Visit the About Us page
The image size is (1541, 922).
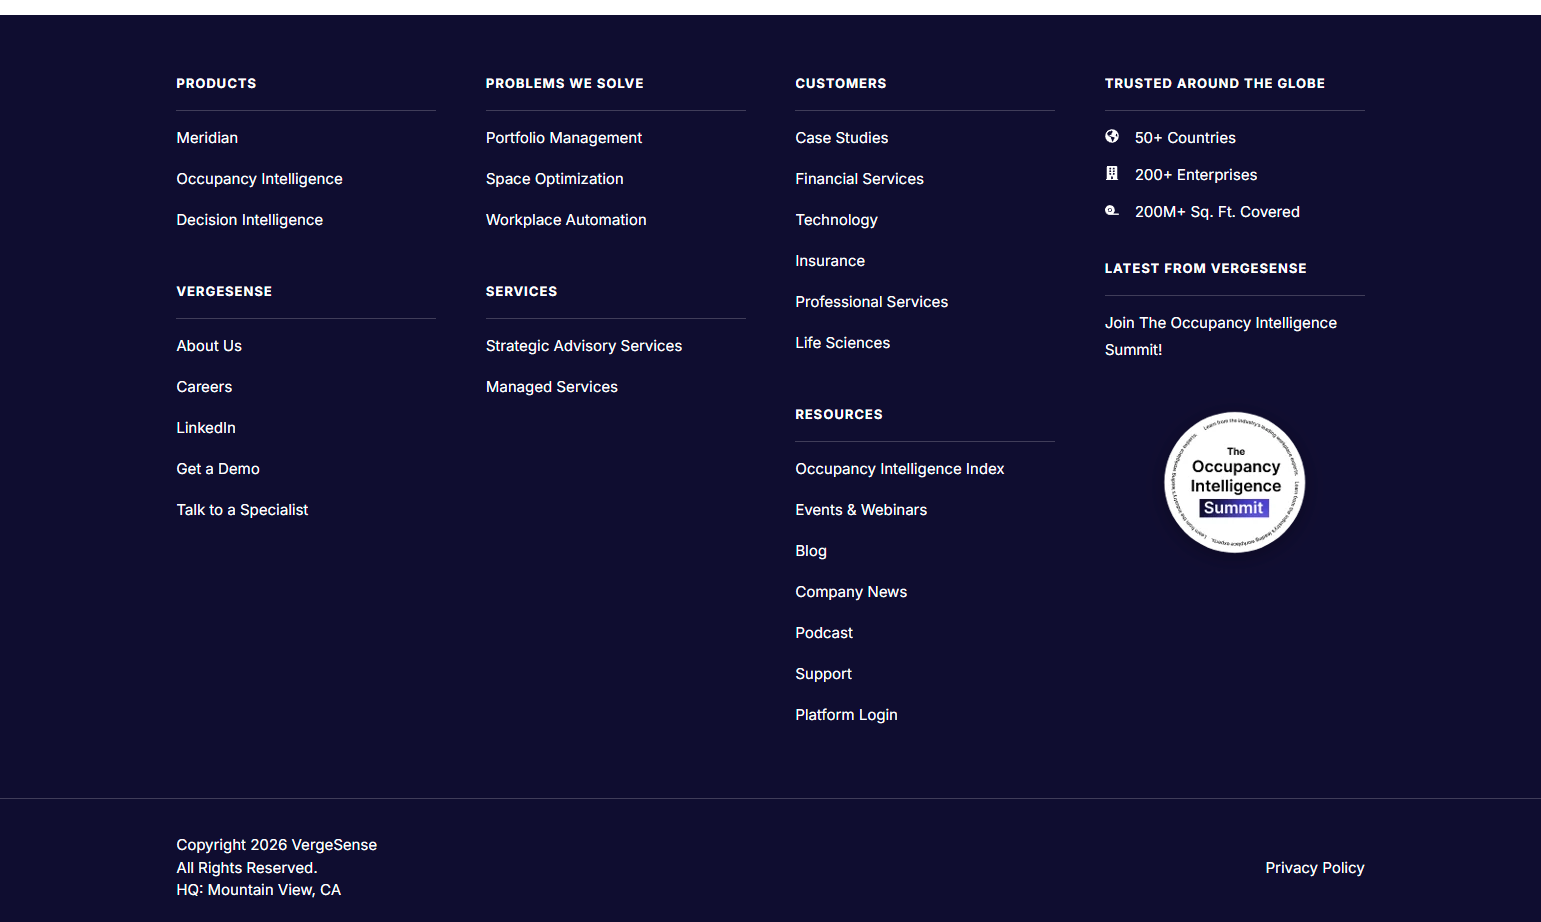coord(208,345)
